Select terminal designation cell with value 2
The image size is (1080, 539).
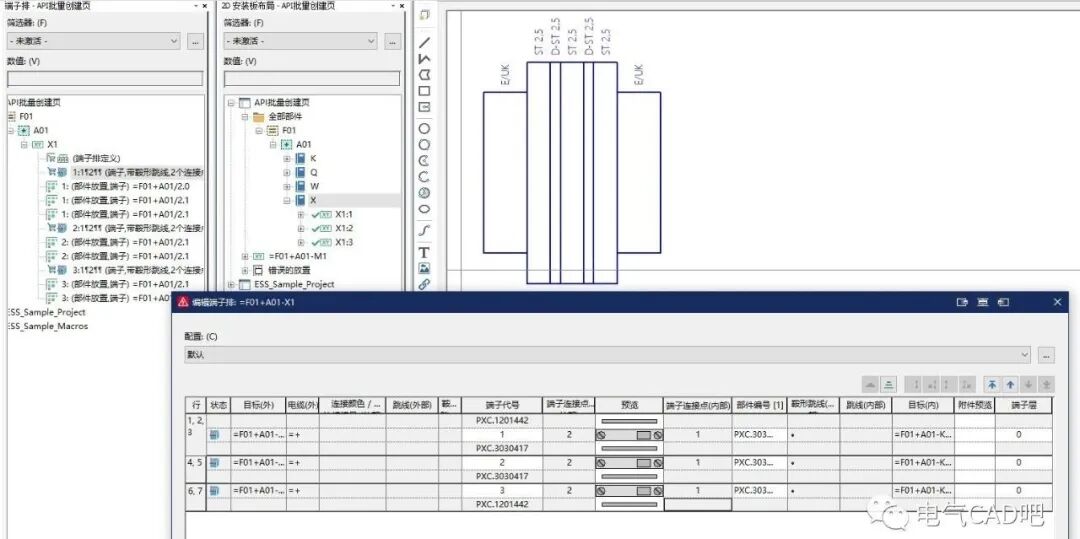point(502,463)
